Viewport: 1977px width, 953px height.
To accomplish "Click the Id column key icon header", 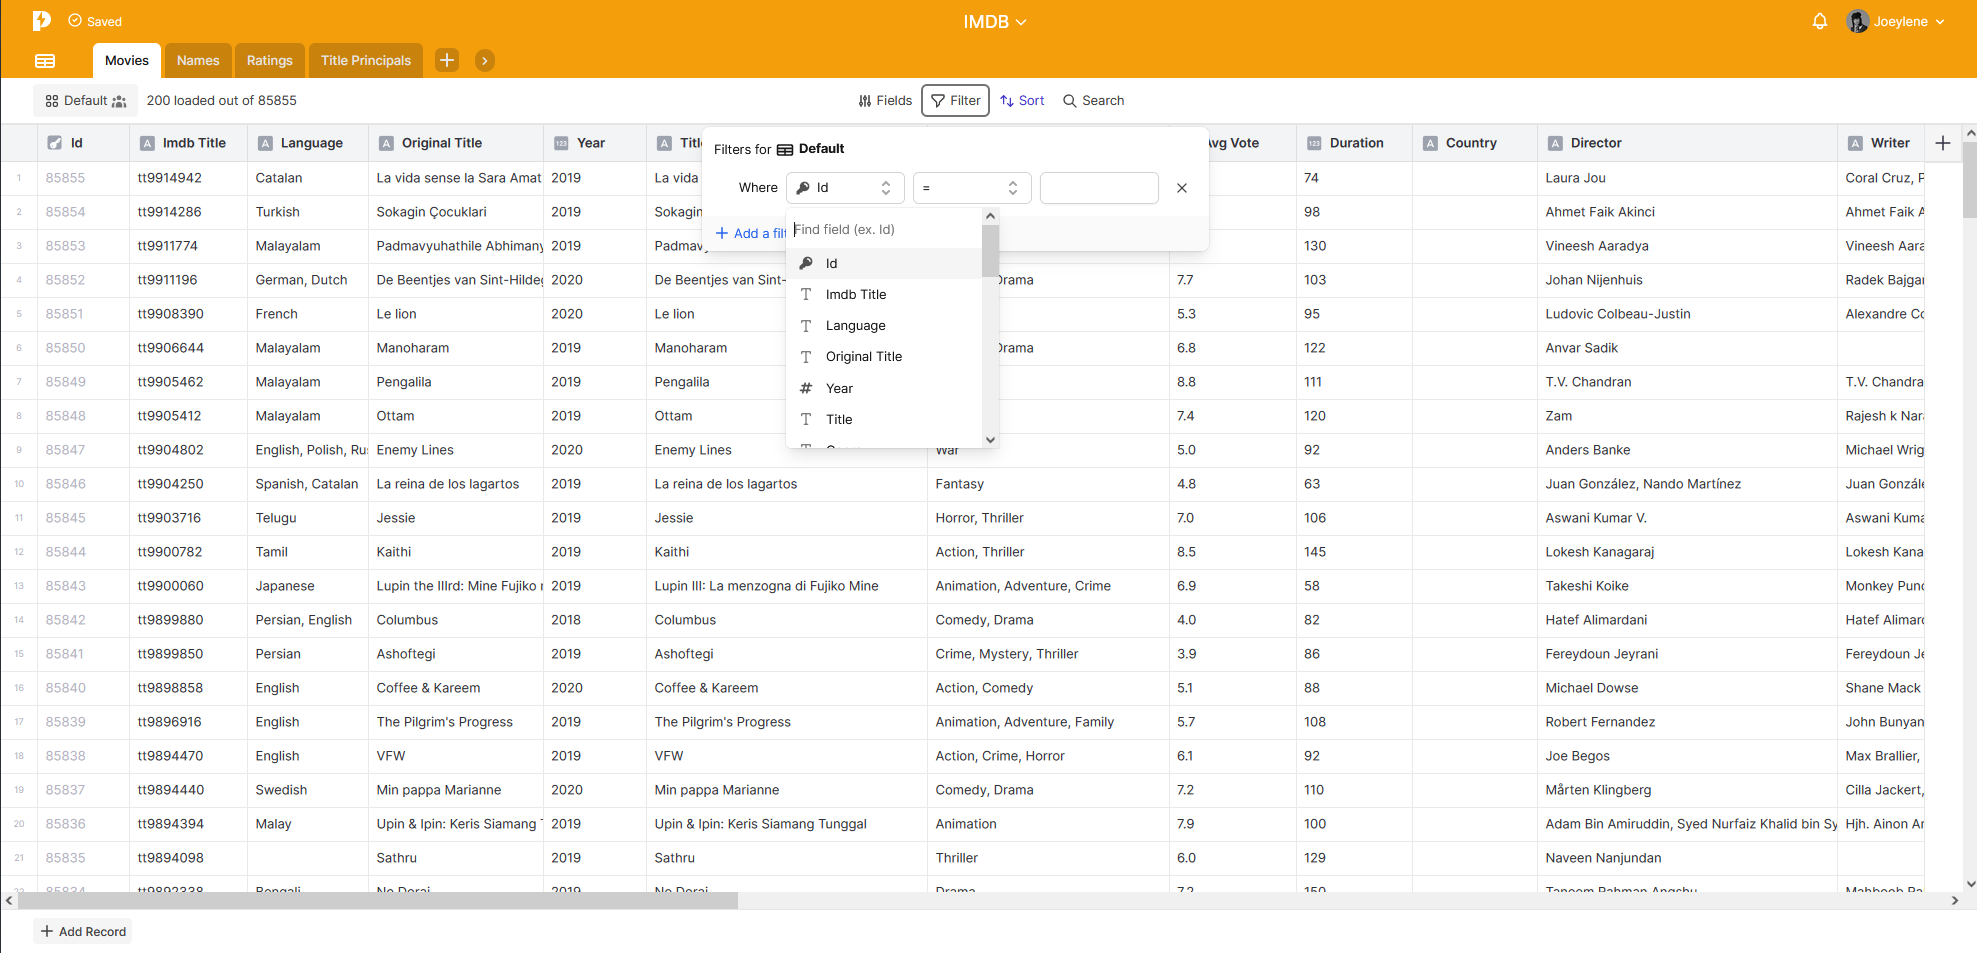I will (x=55, y=143).
